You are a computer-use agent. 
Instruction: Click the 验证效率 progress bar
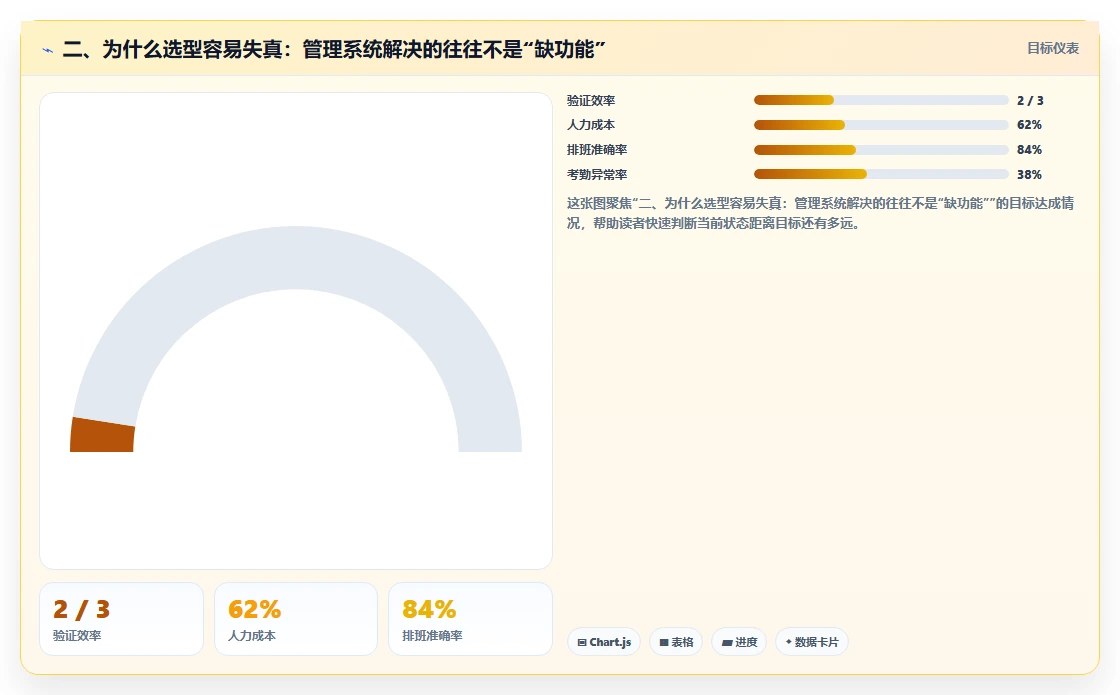881,101
